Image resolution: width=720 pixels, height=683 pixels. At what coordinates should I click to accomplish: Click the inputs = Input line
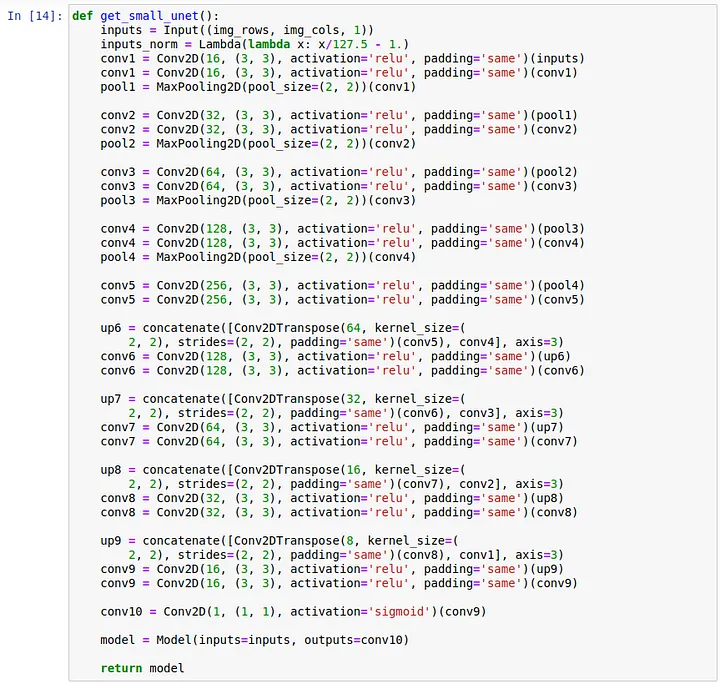(237, 30)
